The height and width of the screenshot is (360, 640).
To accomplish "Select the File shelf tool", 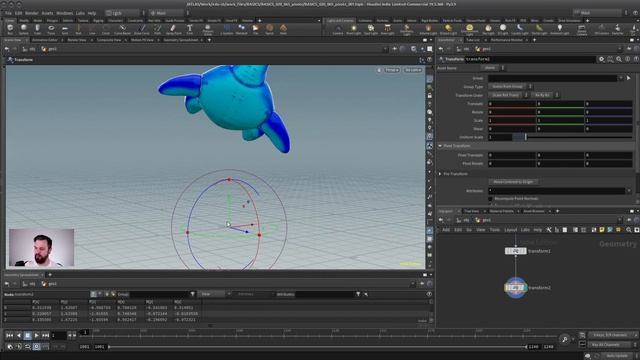I will (256, 29).
